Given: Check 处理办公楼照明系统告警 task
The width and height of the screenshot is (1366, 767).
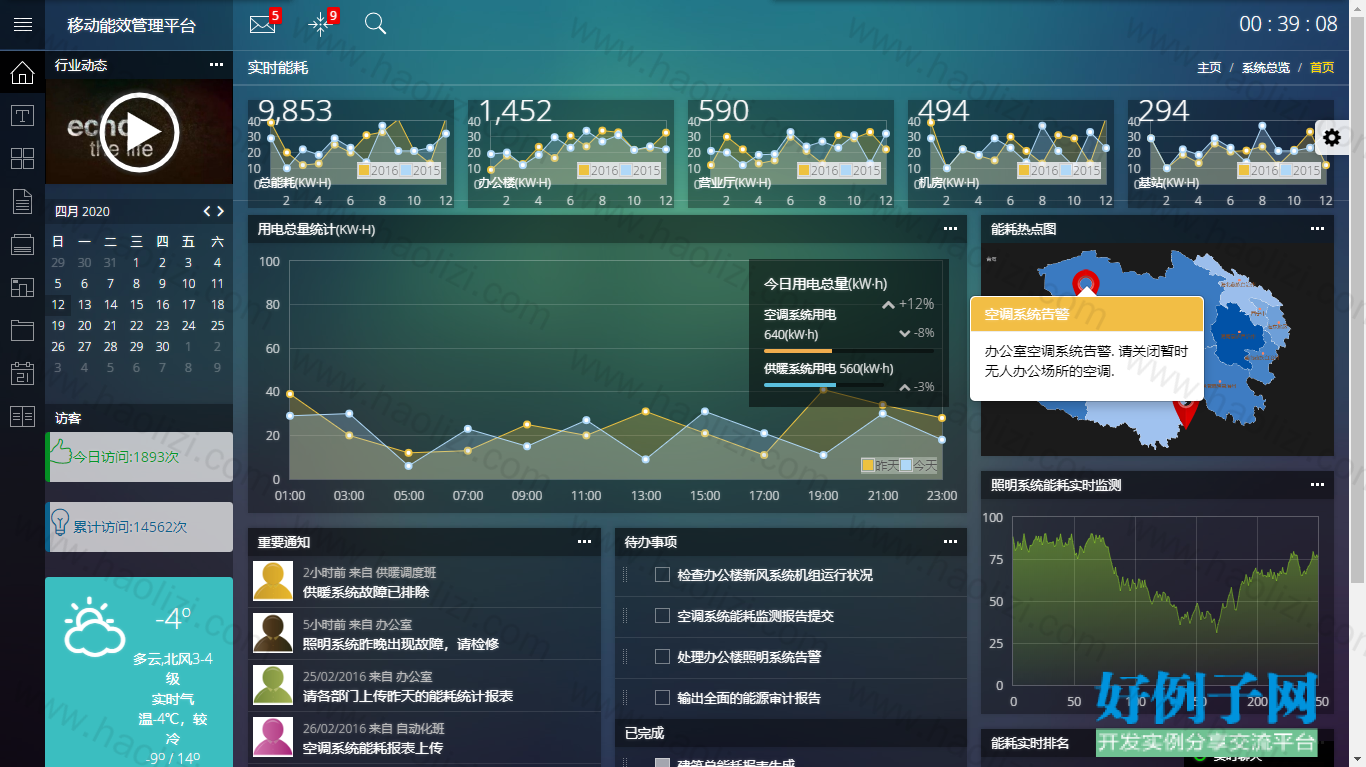Looking at the screenshot, I should [x=662, y=657].
